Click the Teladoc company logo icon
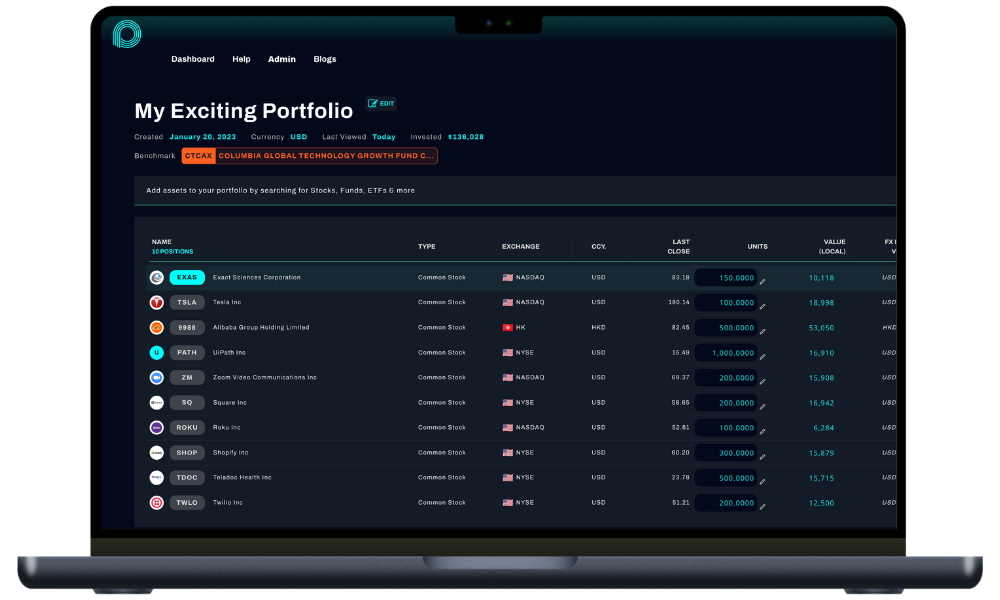1000x600 pixels. click(156, 478)
